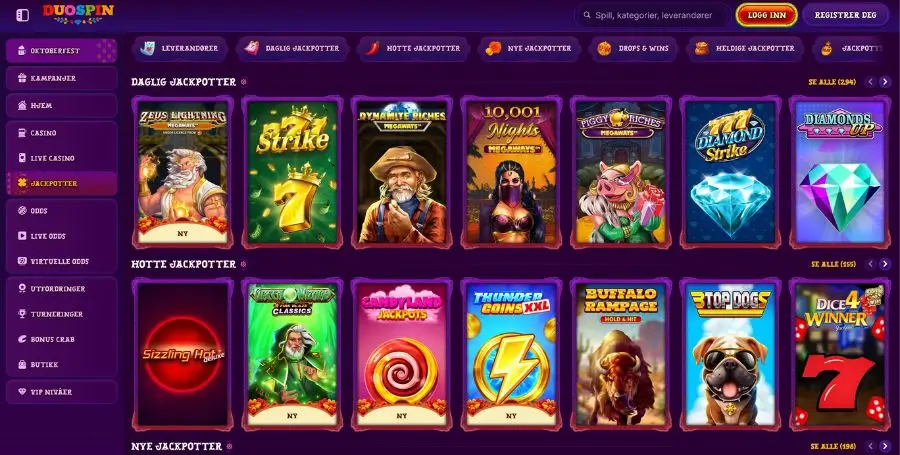Image resolution: width=900 pixels, height=455 pixels.
Task: Select the Hotte Jackpotter category chip
Action: (413, 49)
